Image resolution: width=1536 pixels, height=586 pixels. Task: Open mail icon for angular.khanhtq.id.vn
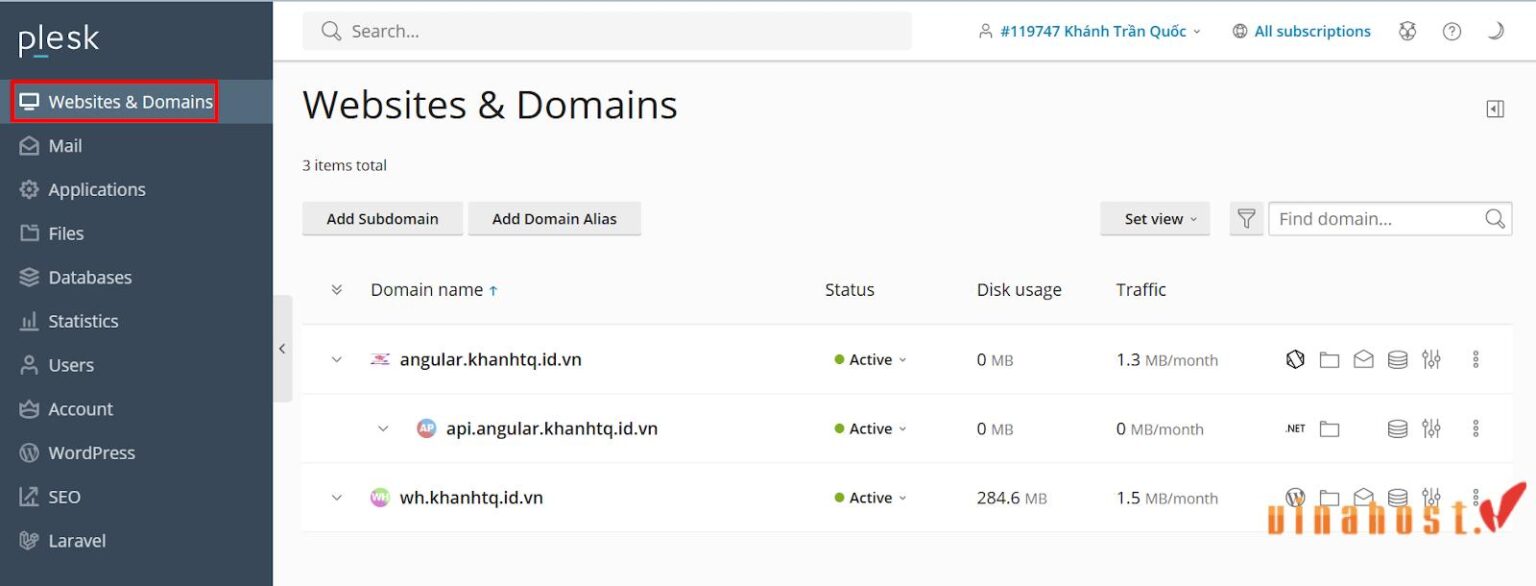(x=1363, y=360)
